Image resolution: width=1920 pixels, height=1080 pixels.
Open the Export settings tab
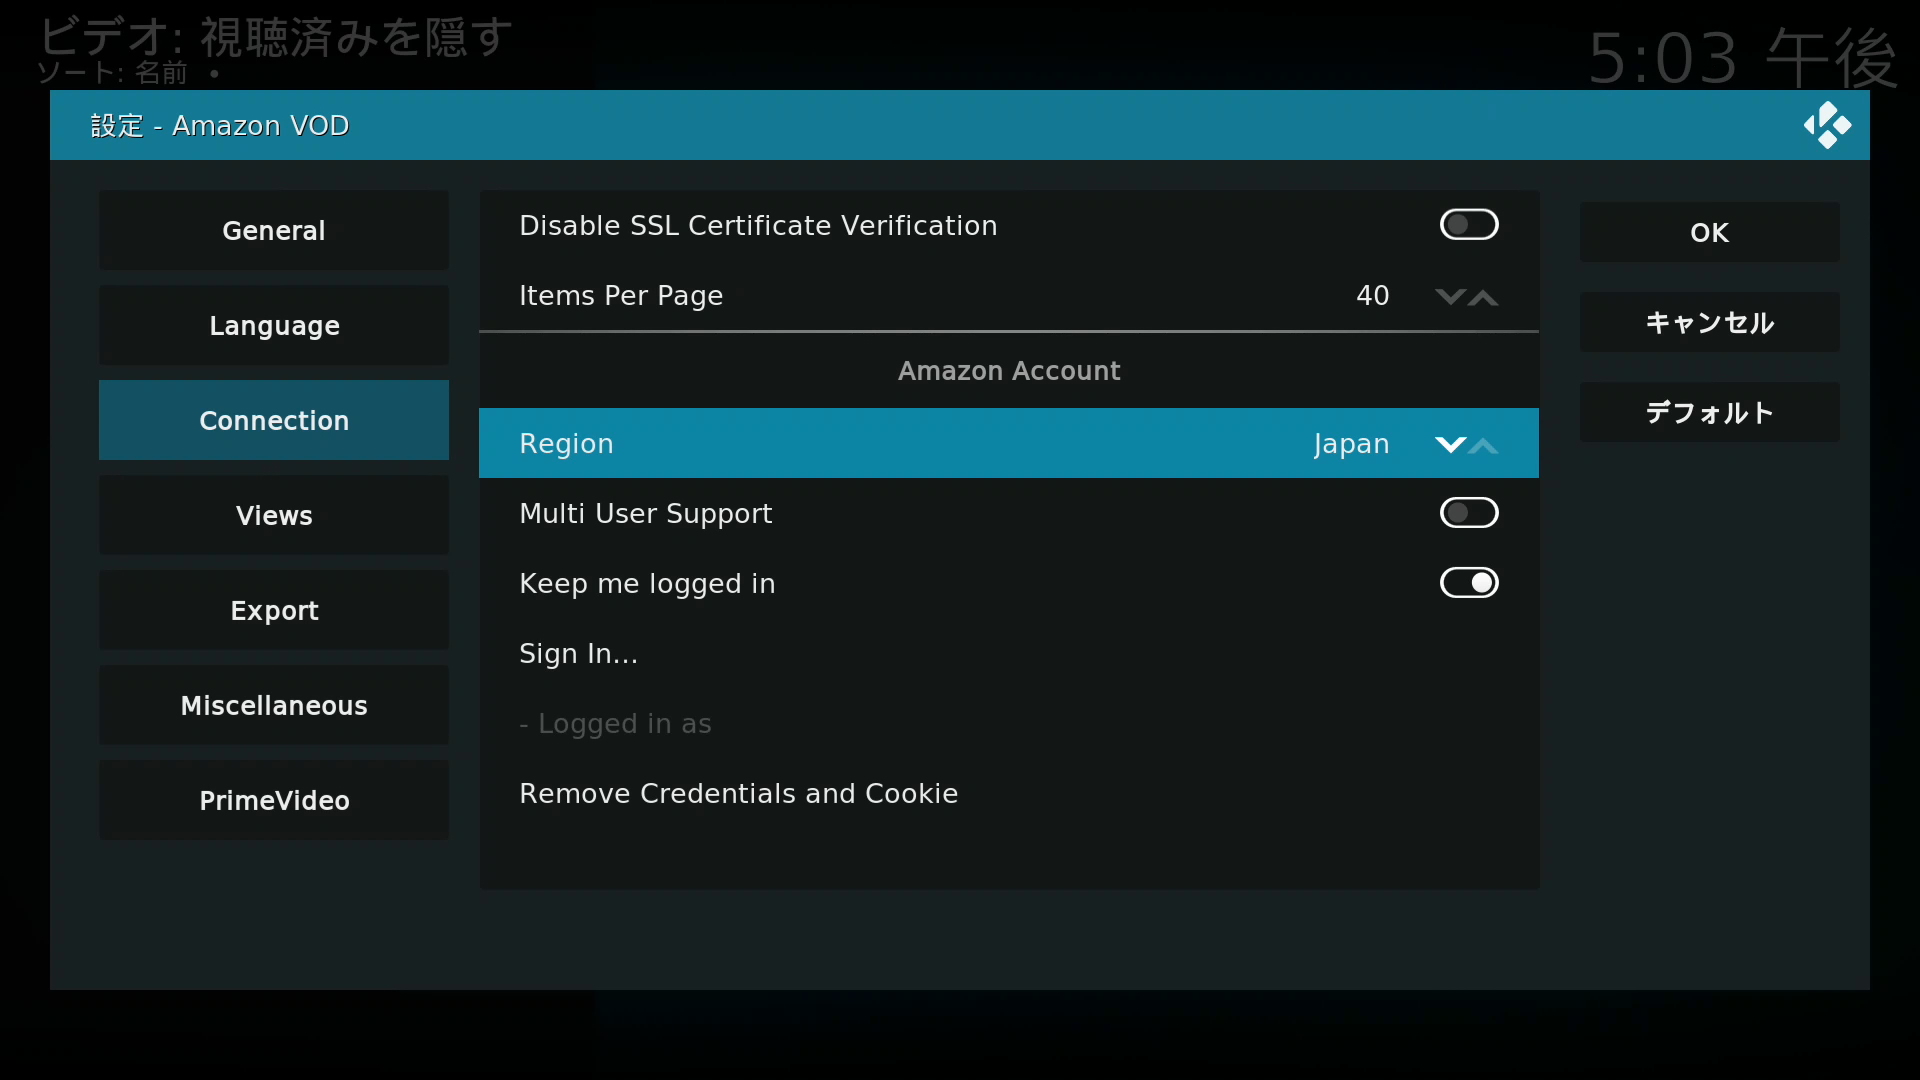coord(274,610)
